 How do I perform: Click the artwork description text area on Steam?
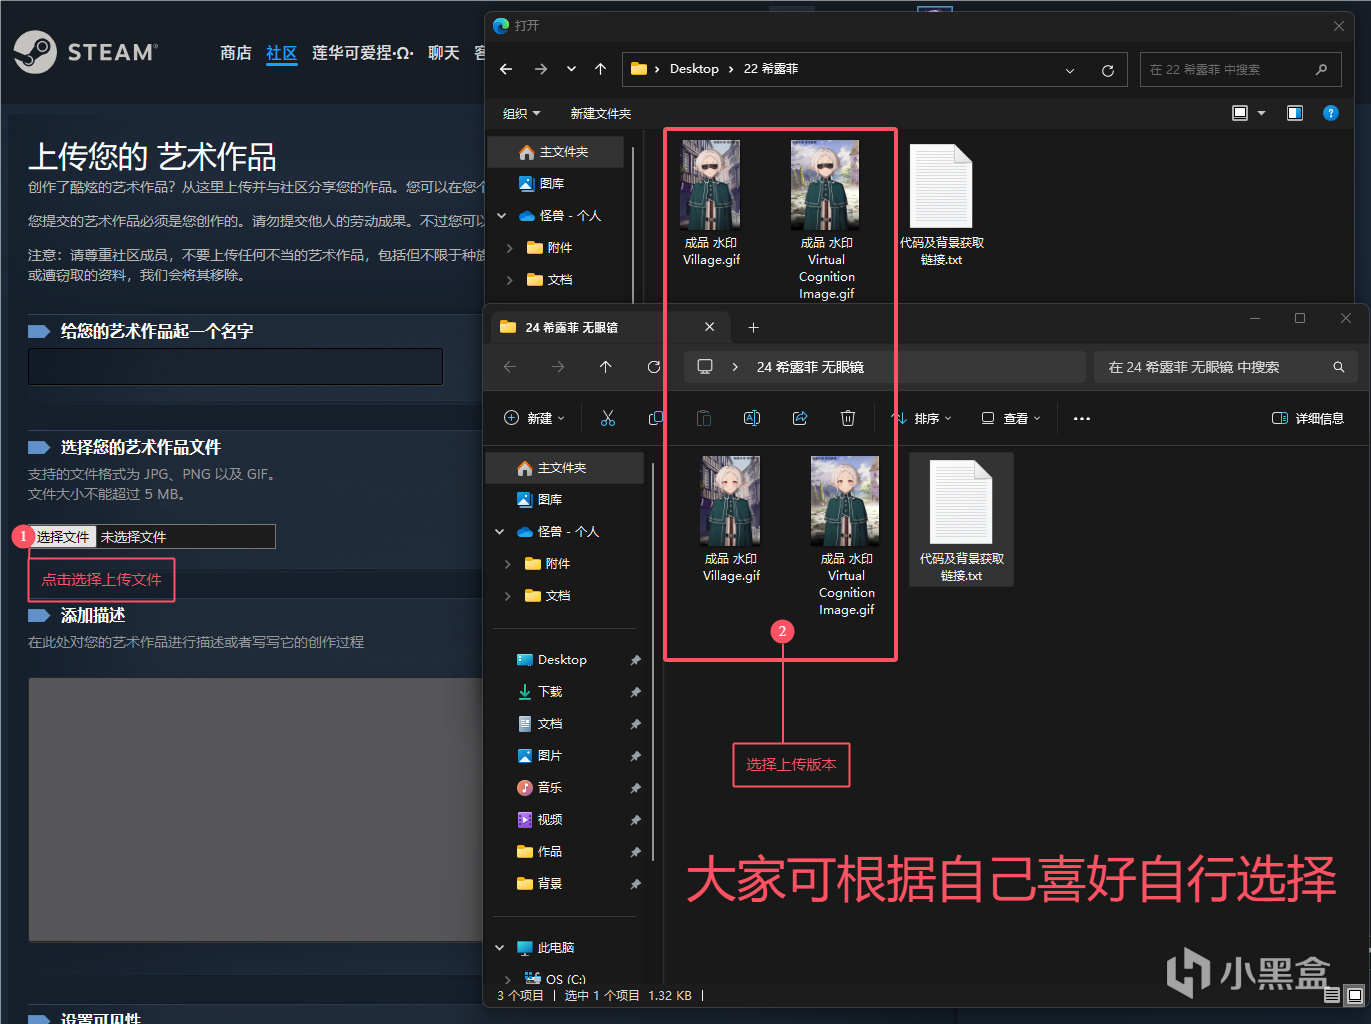(x=256, y=810)
